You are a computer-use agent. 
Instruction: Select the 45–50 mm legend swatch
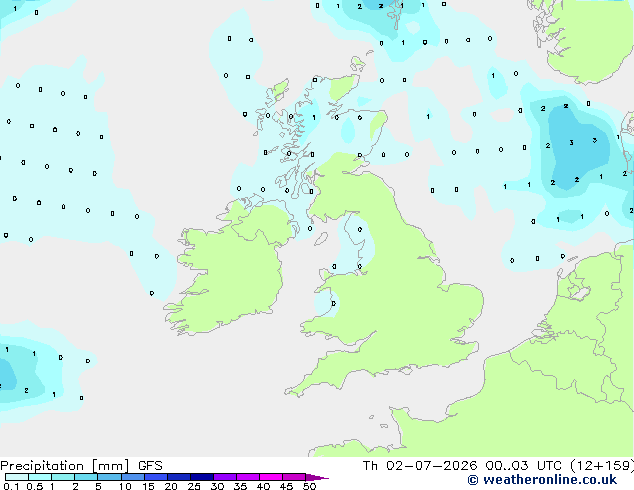[294, 477]
